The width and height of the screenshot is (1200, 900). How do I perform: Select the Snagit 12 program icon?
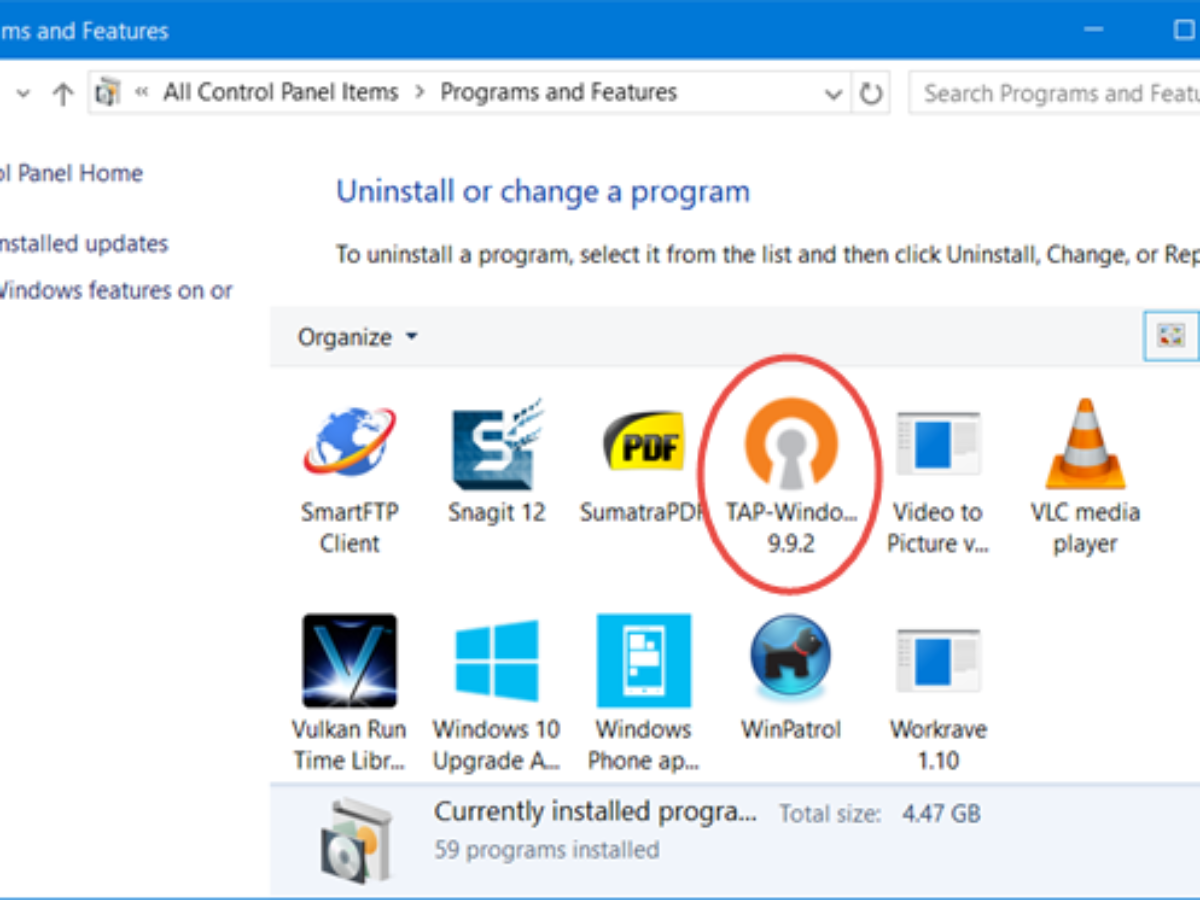coord(497,443)
